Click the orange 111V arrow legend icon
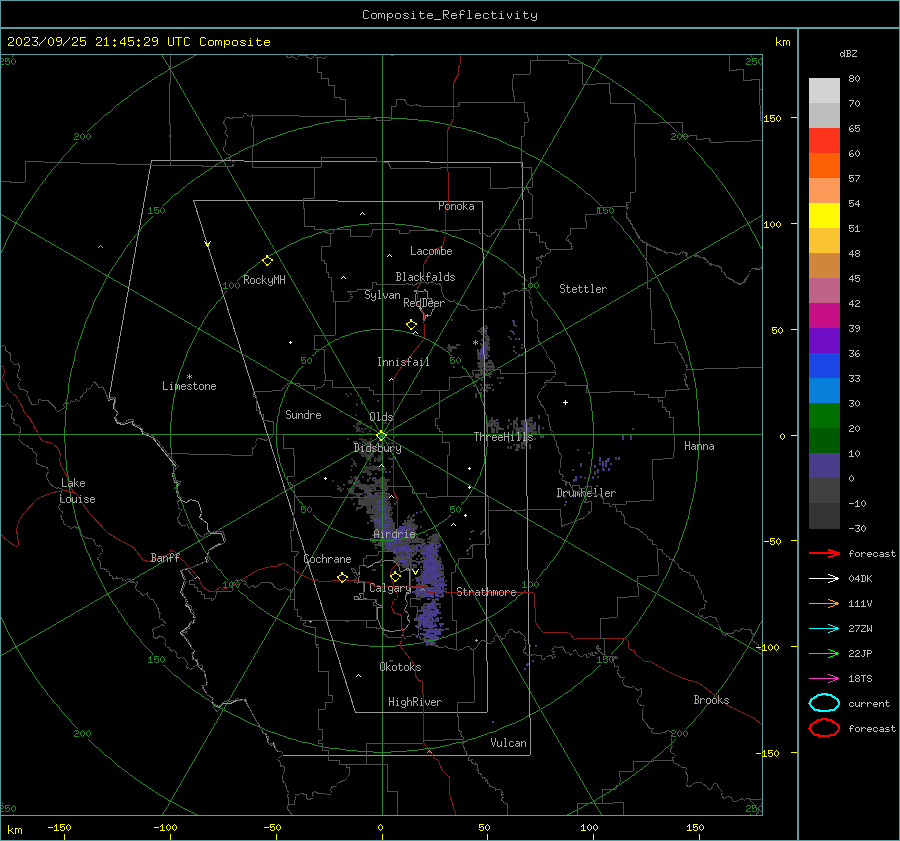The height and width of the screenshot is (841, 900). click(824, 603)
